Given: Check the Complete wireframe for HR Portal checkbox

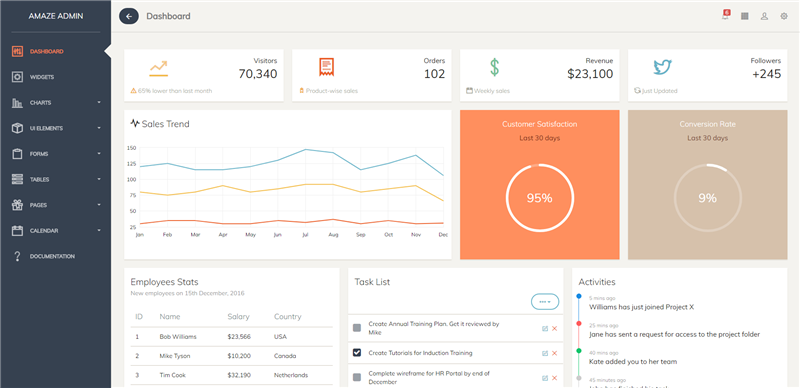Looking at the screenshot, I should [x=357, y=377].
